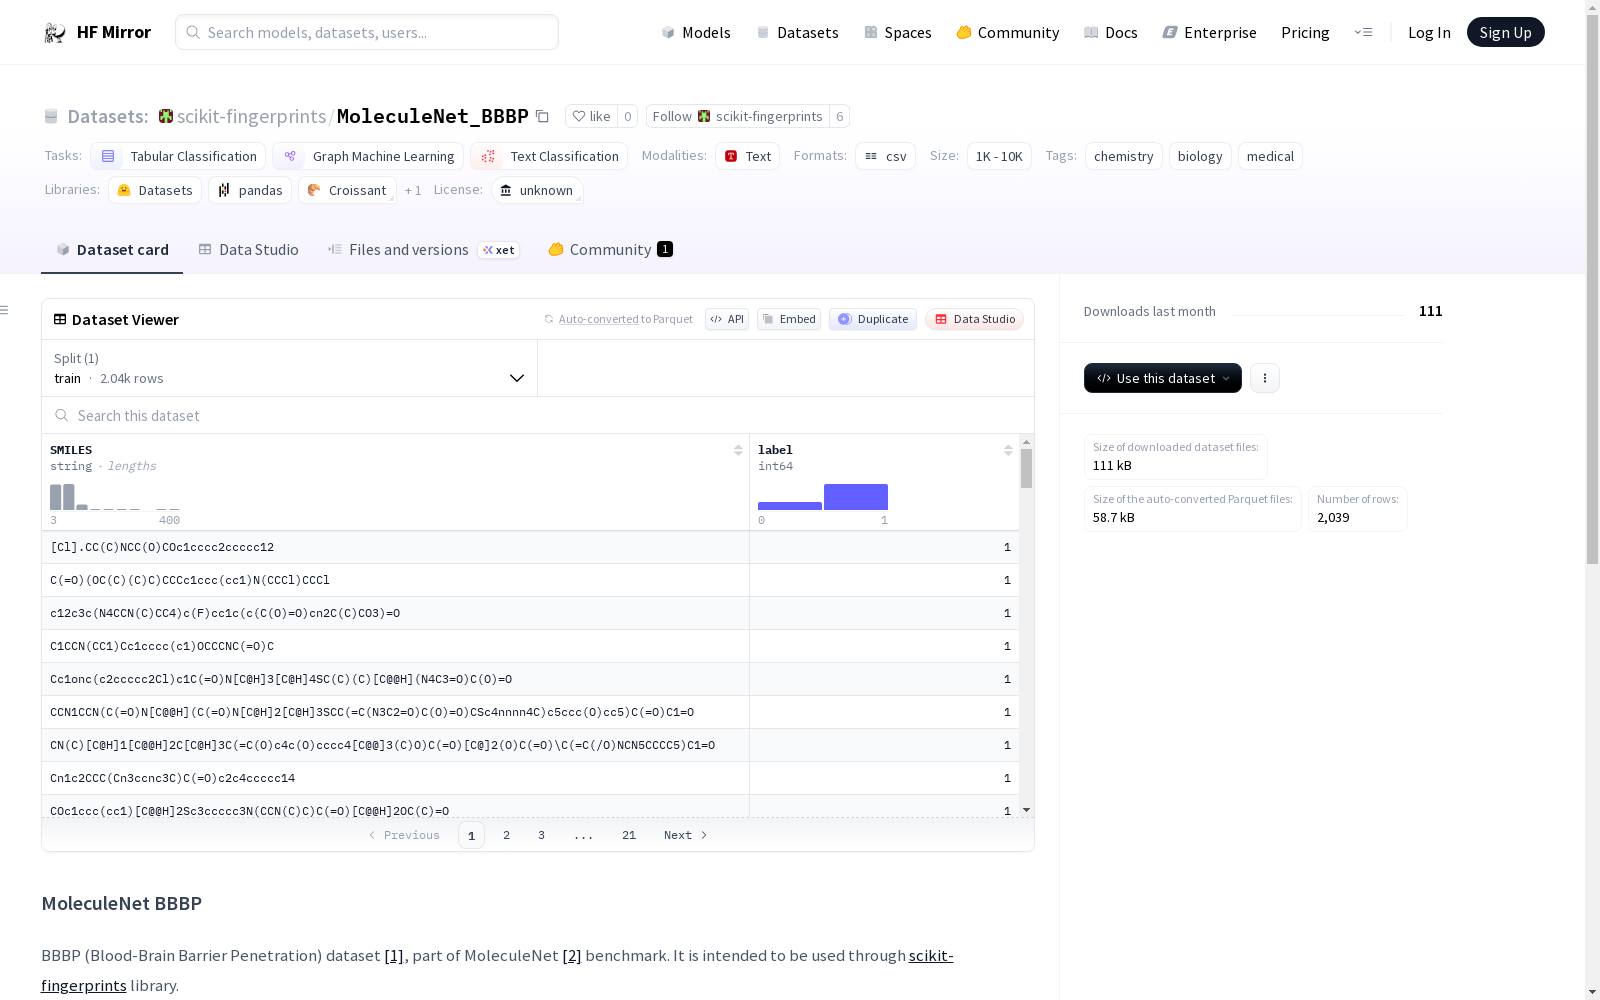Image resolution: width=1600 pixels, height=1000 pixels.
Task: Sort the SMILES column
Action: [x=738, y=450]
